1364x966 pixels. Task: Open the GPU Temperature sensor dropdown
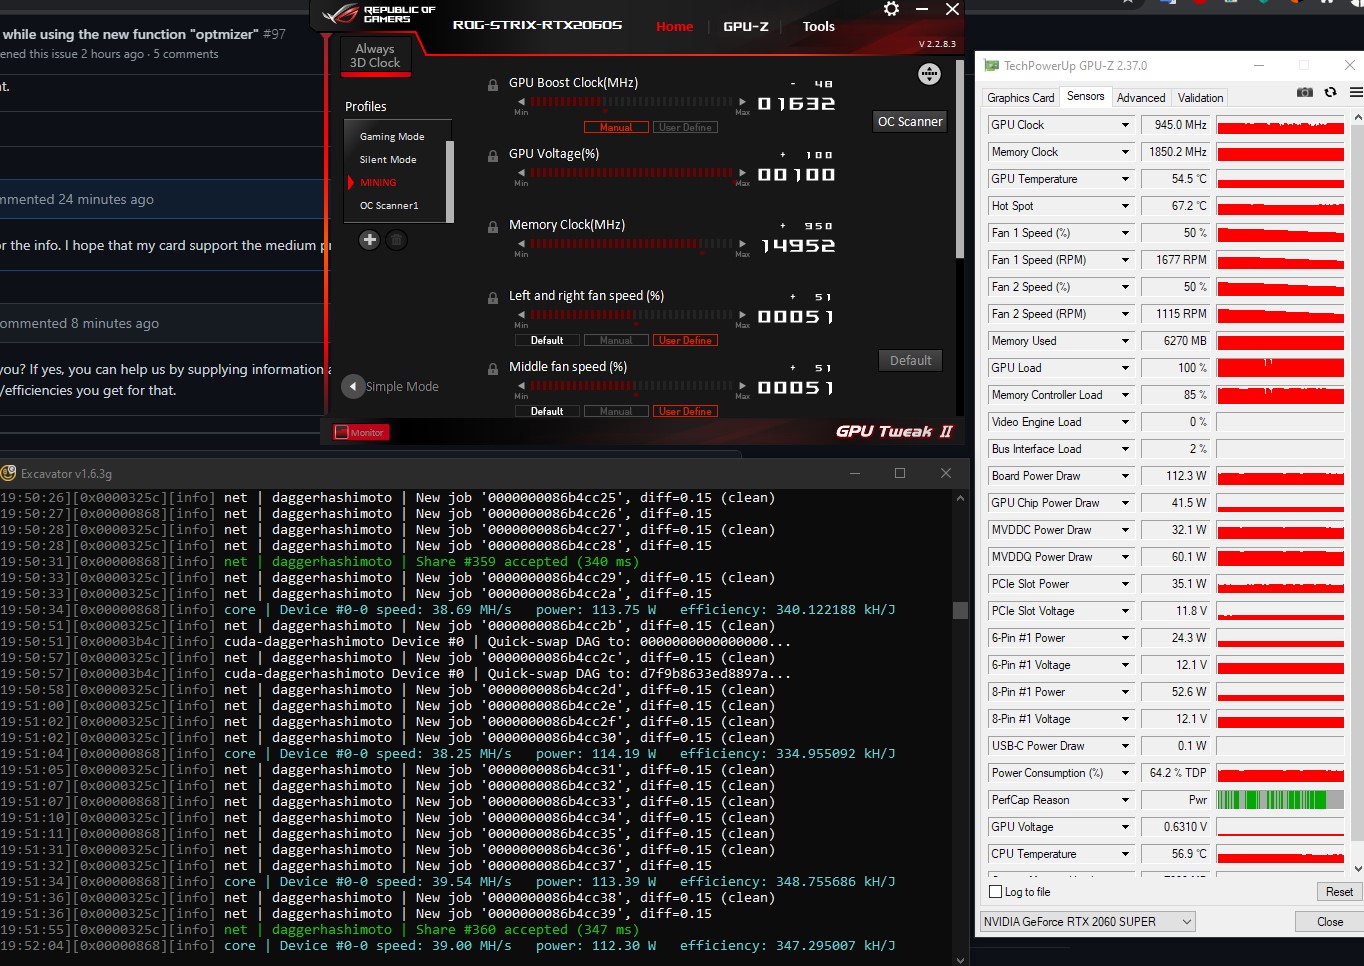click(x=1059, y=178)
